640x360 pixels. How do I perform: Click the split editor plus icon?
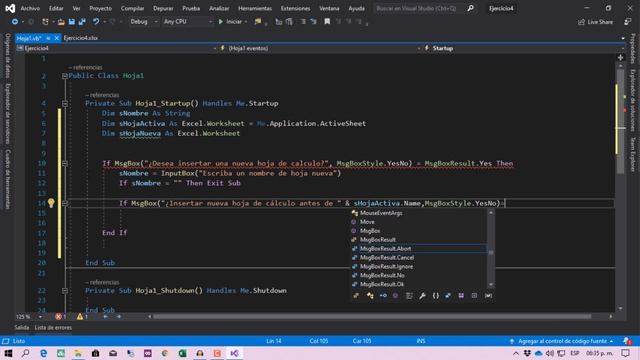coord(620,58)
